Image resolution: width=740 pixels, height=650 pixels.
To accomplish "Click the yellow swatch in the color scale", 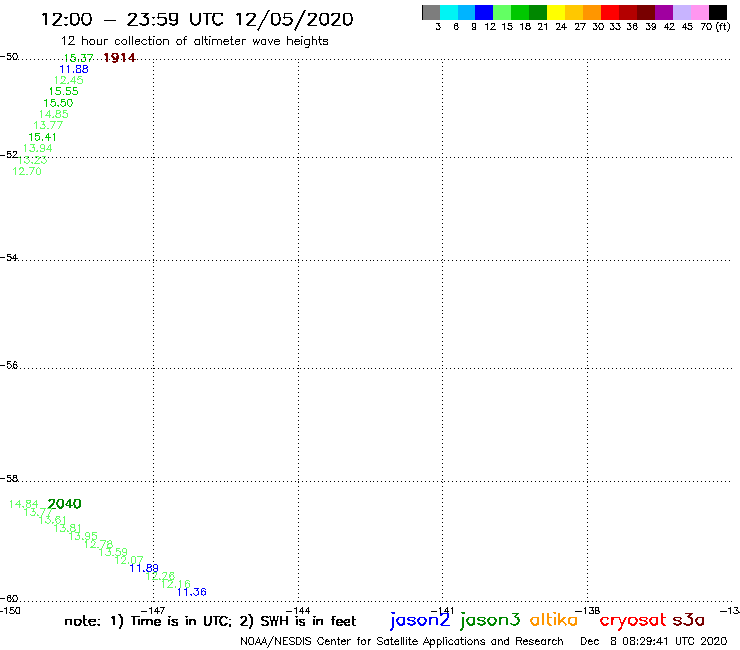I will point(556,12).
